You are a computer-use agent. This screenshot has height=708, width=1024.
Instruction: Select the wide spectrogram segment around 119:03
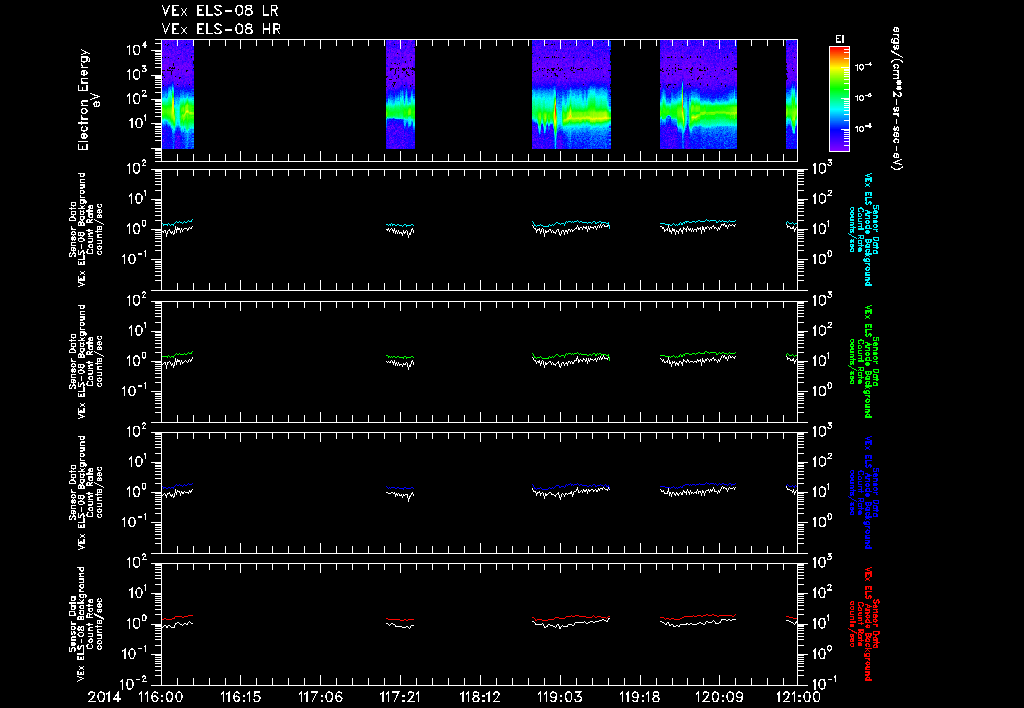pos(571,94)
